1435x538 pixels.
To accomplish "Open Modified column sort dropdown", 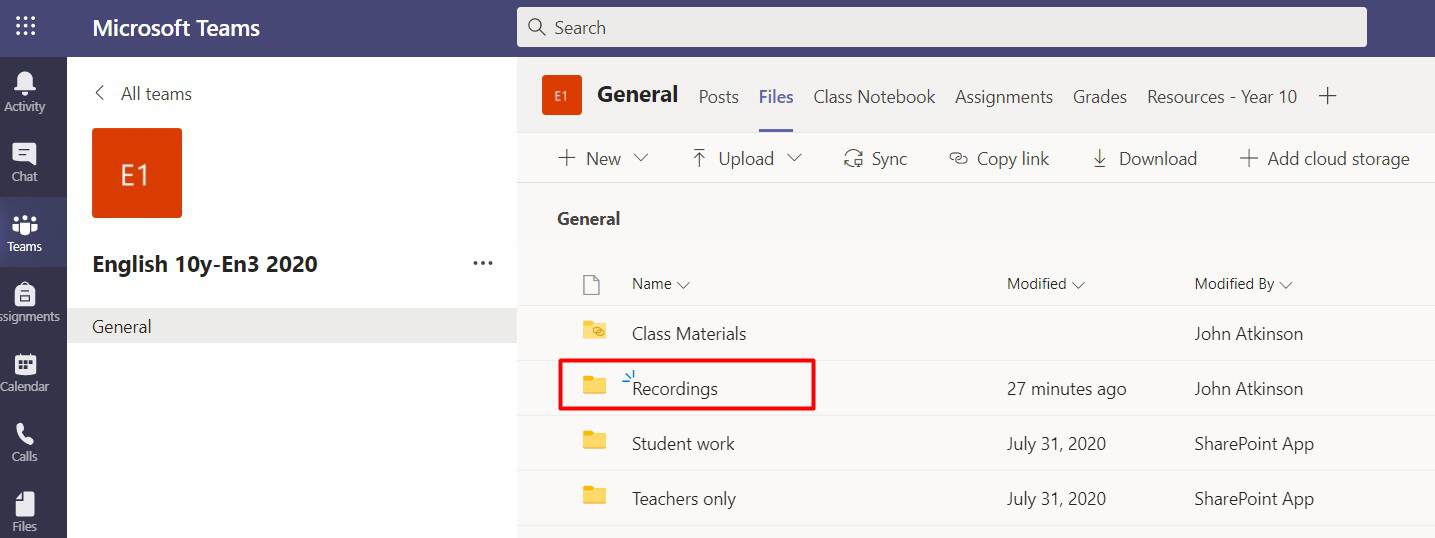I will coord(1046,284).
